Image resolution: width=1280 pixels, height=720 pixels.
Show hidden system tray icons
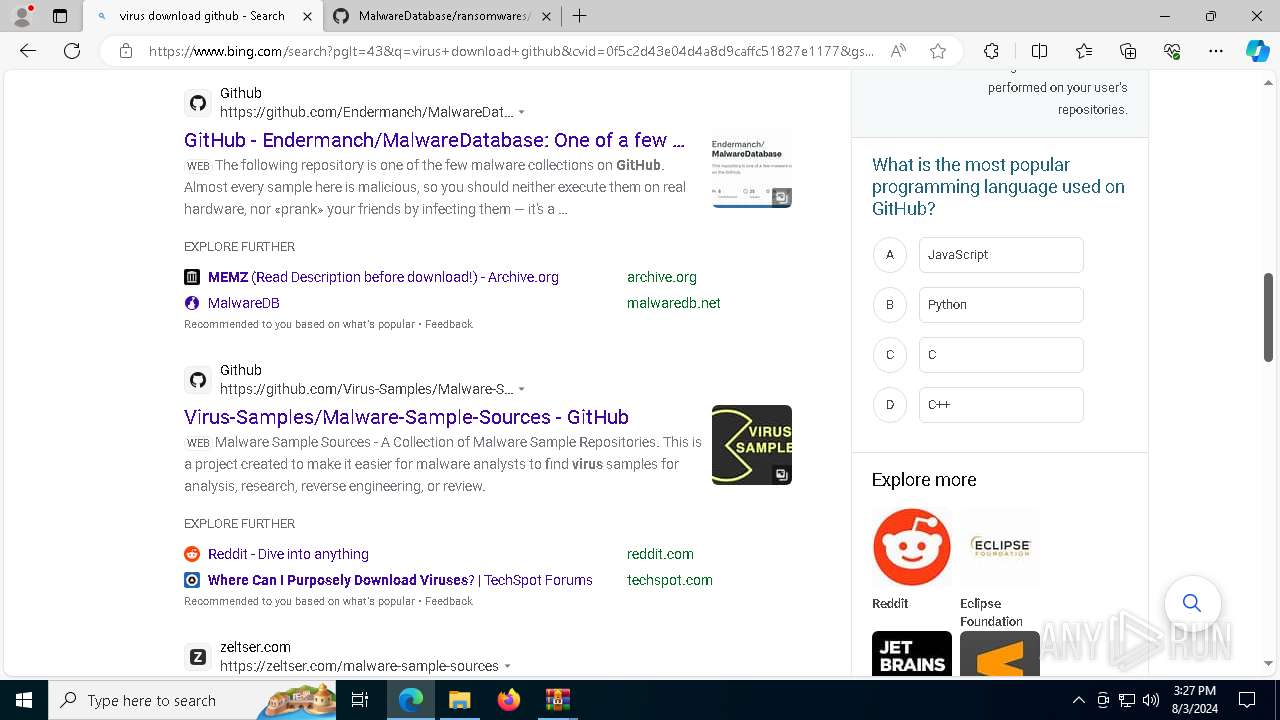click(x=1078, y=700)
